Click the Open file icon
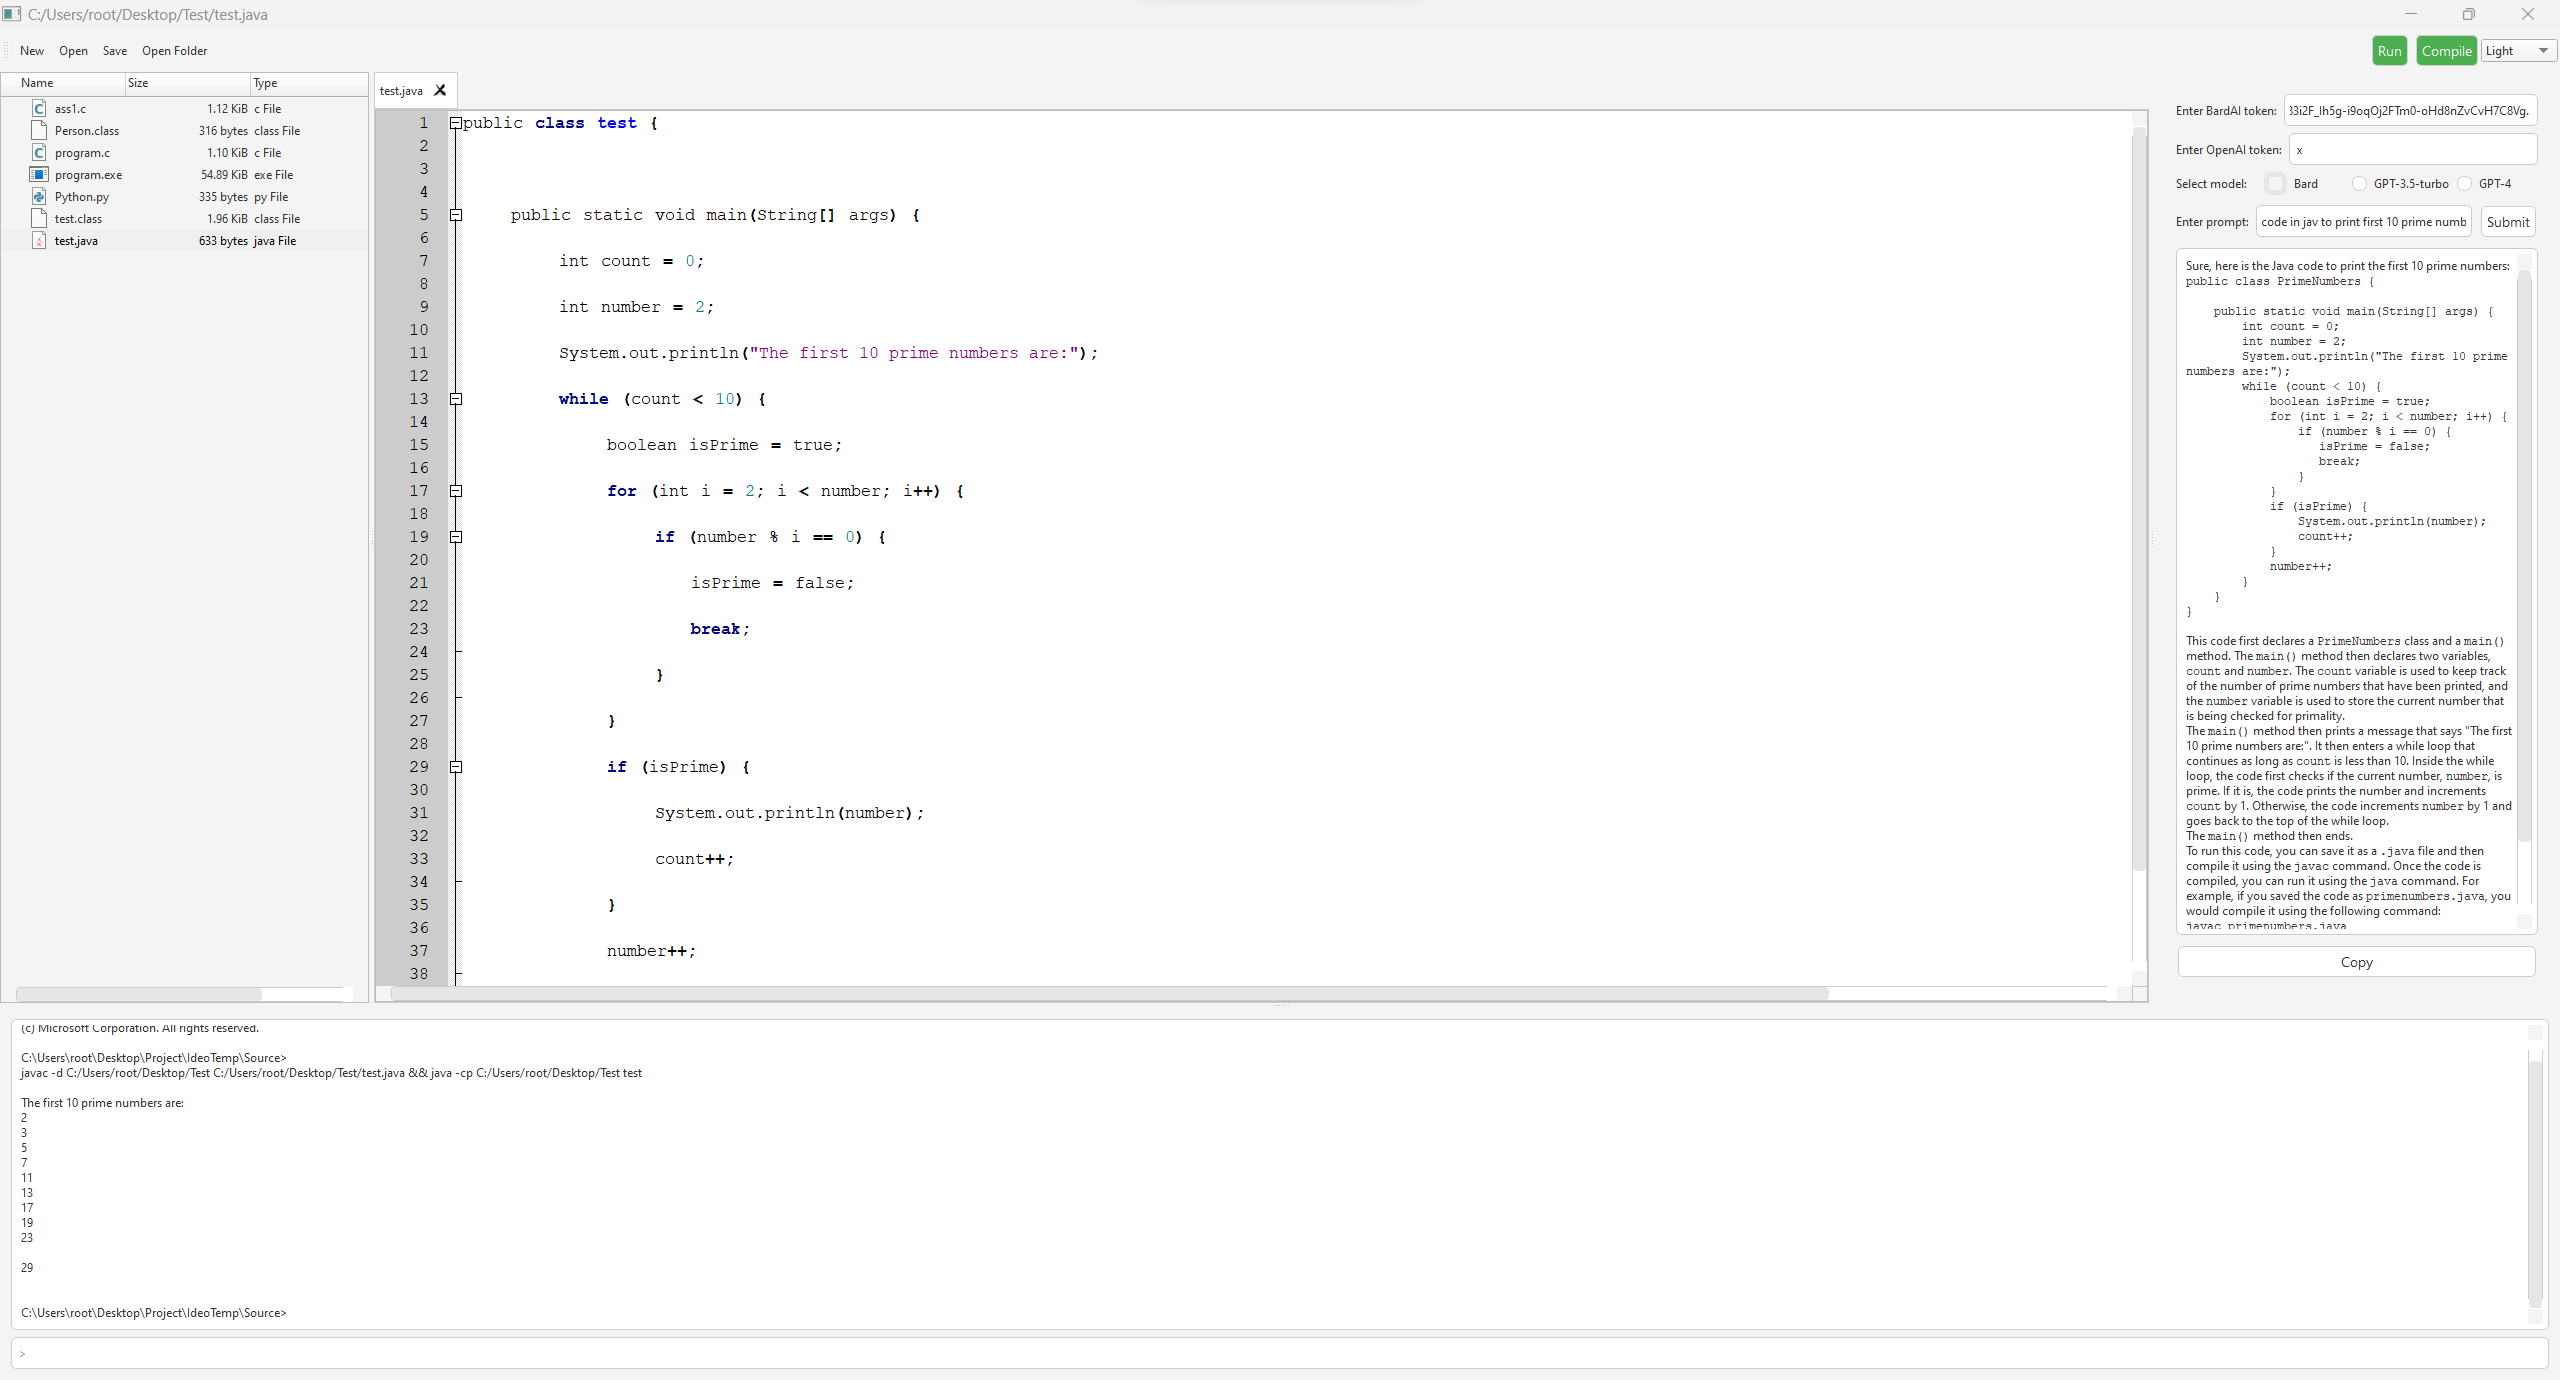Screen dimensions: 2560x1380 point(71,51)
